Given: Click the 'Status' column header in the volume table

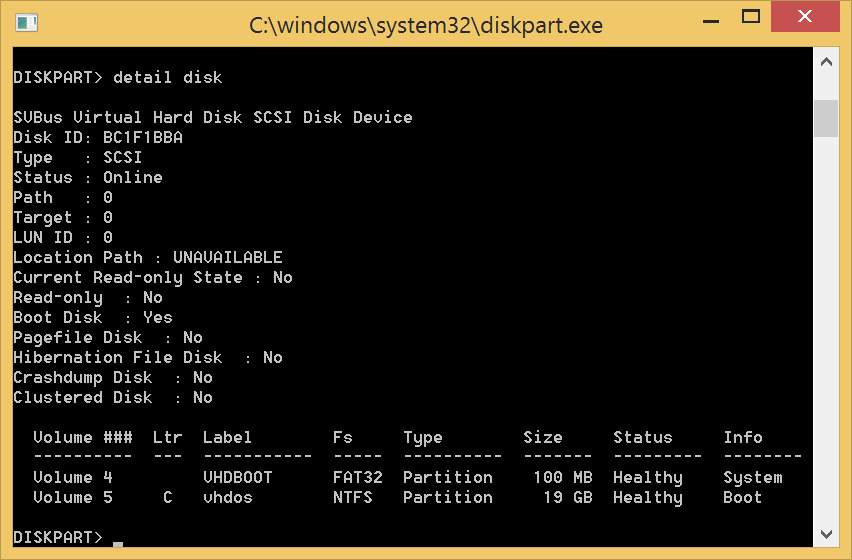Looking at the screenshot, I should click(643, 437).
